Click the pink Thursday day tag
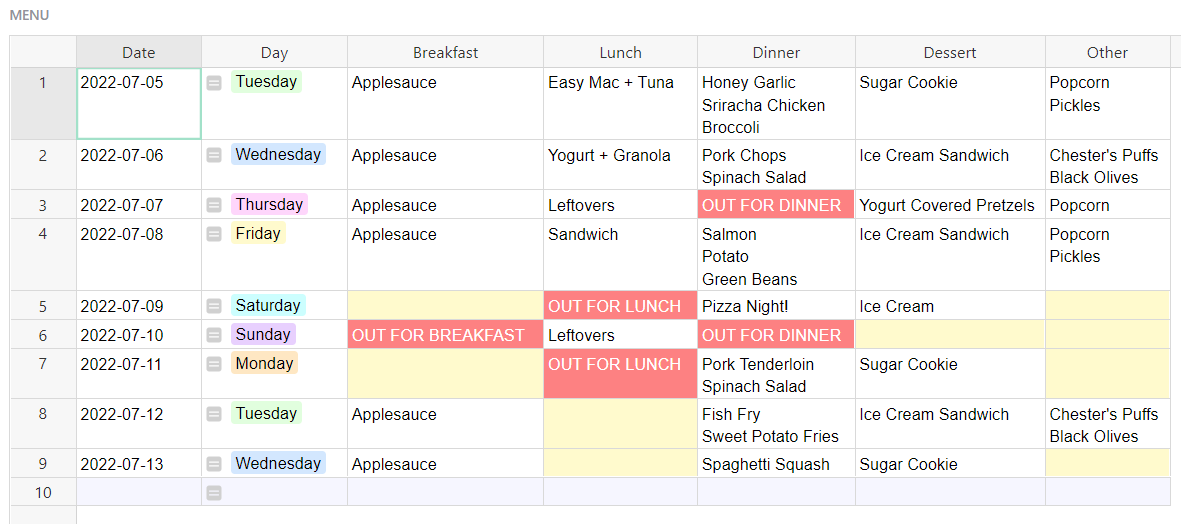This screenshot has width=1181, height=524. click(268, 205)
